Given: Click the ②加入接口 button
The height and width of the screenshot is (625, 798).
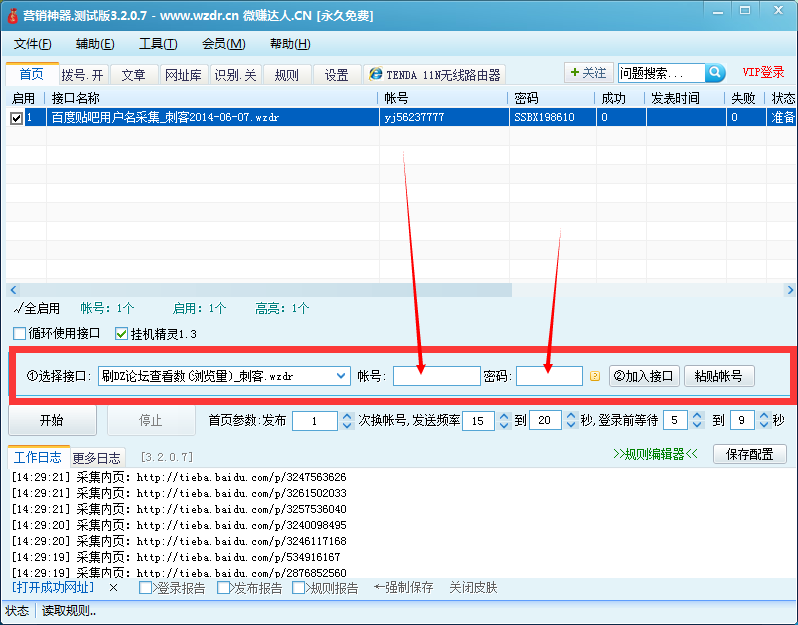Looking at the screenshot, I should point(644,376).
